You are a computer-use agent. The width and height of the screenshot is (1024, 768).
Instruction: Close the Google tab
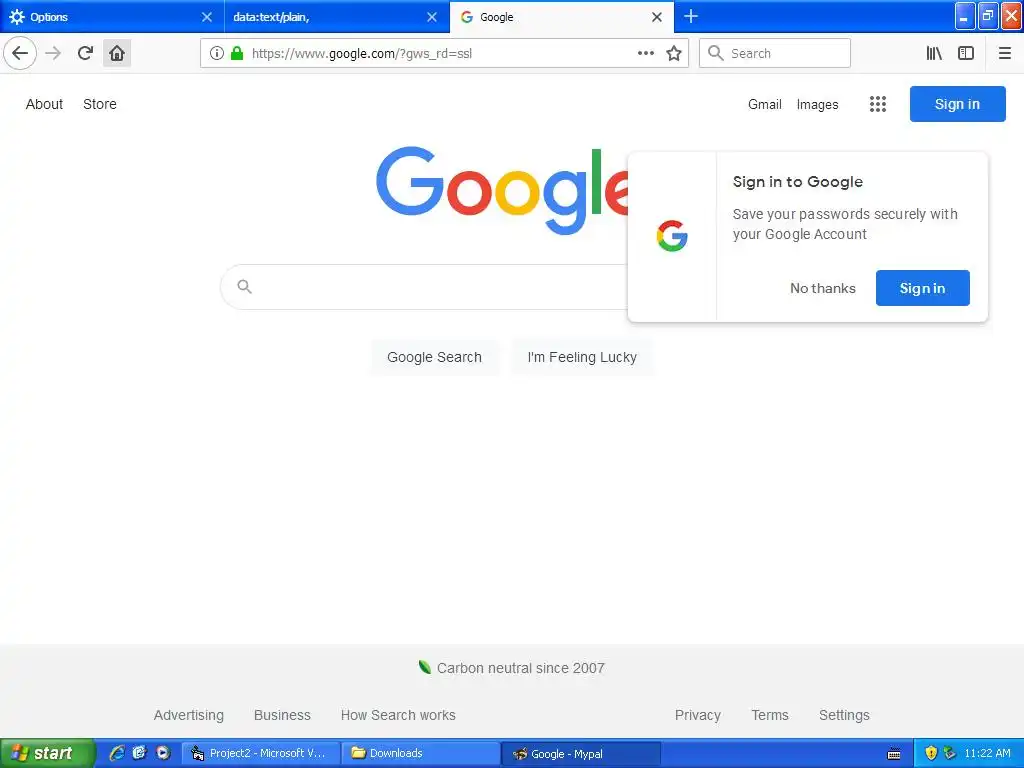point(657,17)
